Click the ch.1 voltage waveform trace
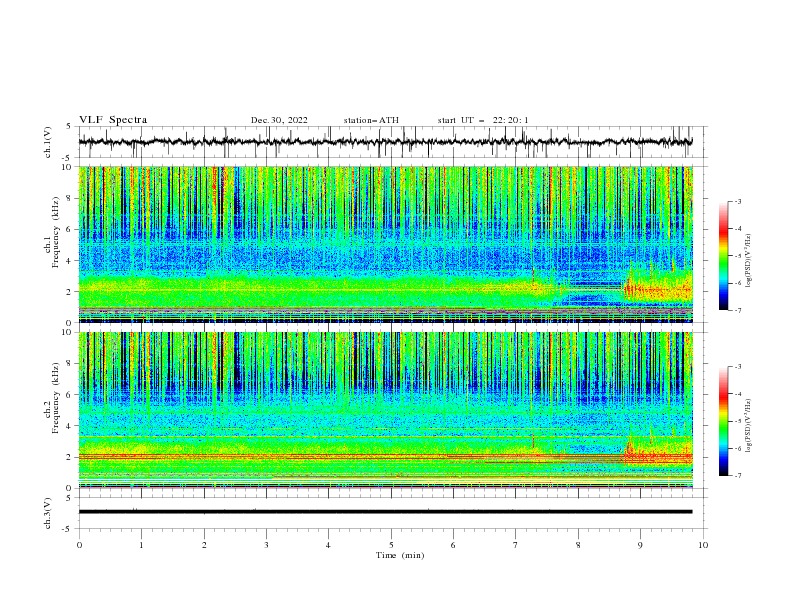Image resolution: width=792 pixels, height=612 pixels. (385, 142)
